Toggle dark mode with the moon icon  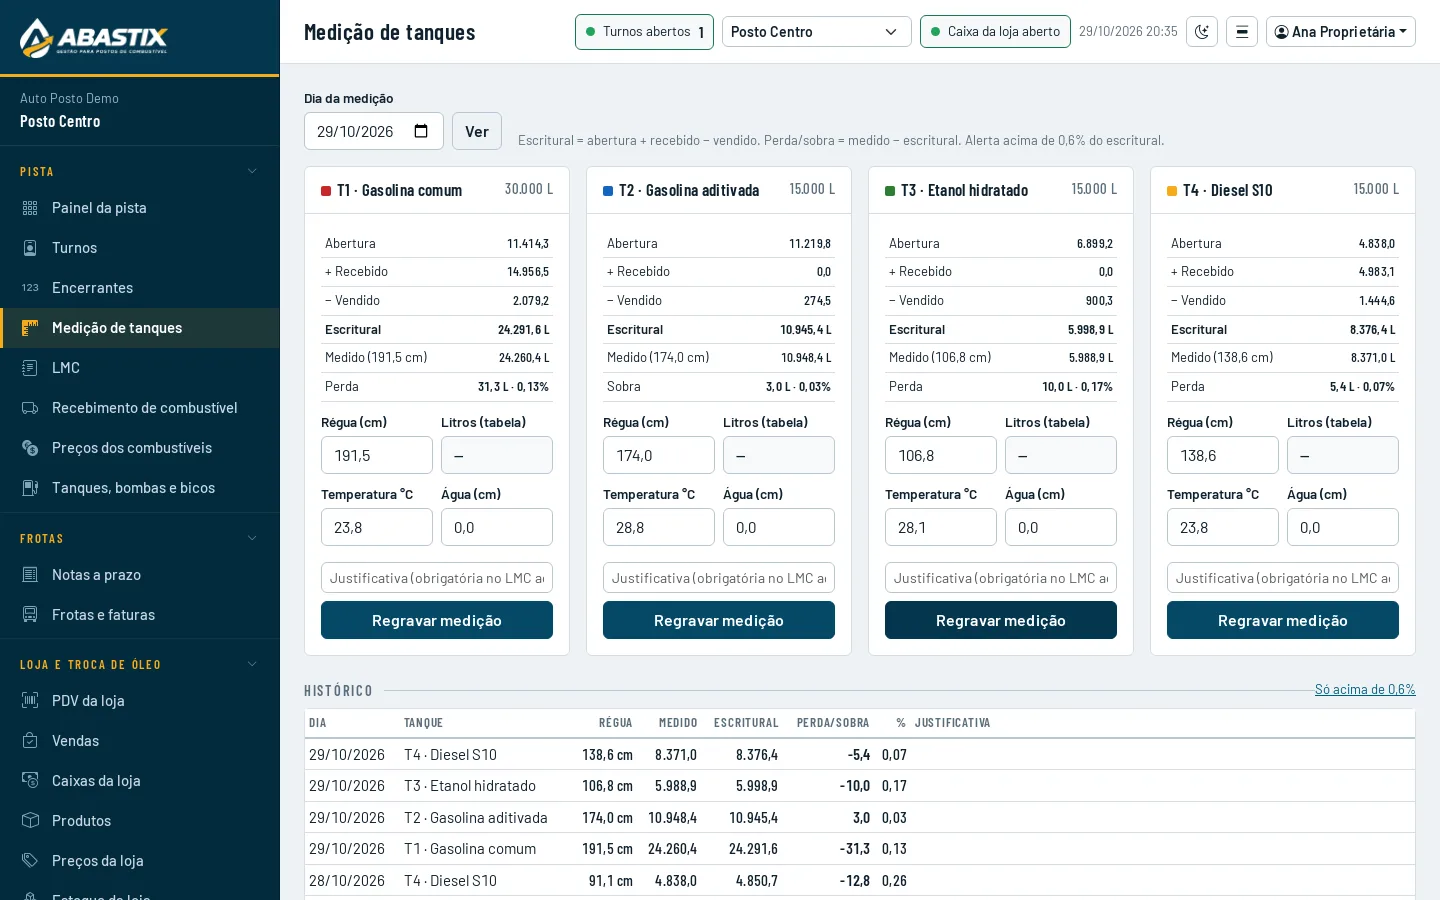[x=1202, y=32]
